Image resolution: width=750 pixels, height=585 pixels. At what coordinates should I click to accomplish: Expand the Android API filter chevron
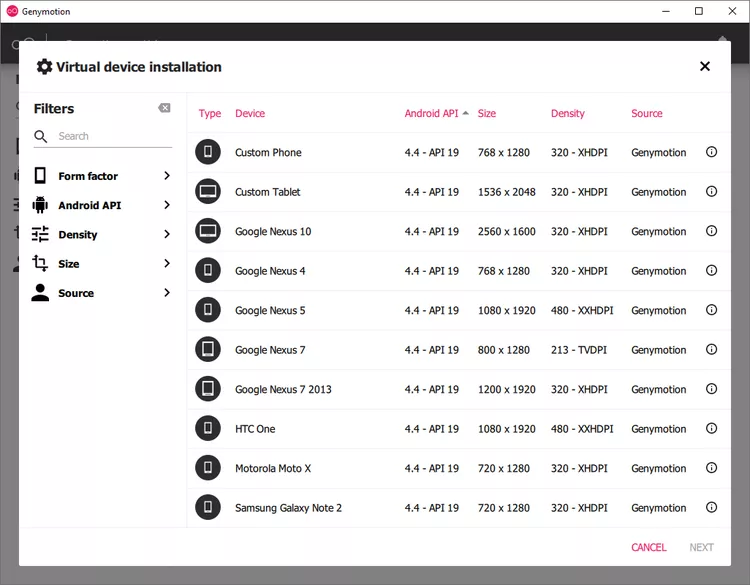click(166, 205)
